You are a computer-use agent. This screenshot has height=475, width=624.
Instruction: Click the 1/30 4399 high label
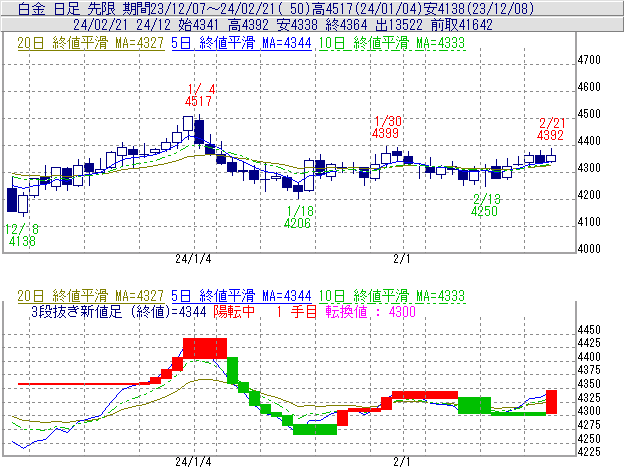click(x=386, y=127)
